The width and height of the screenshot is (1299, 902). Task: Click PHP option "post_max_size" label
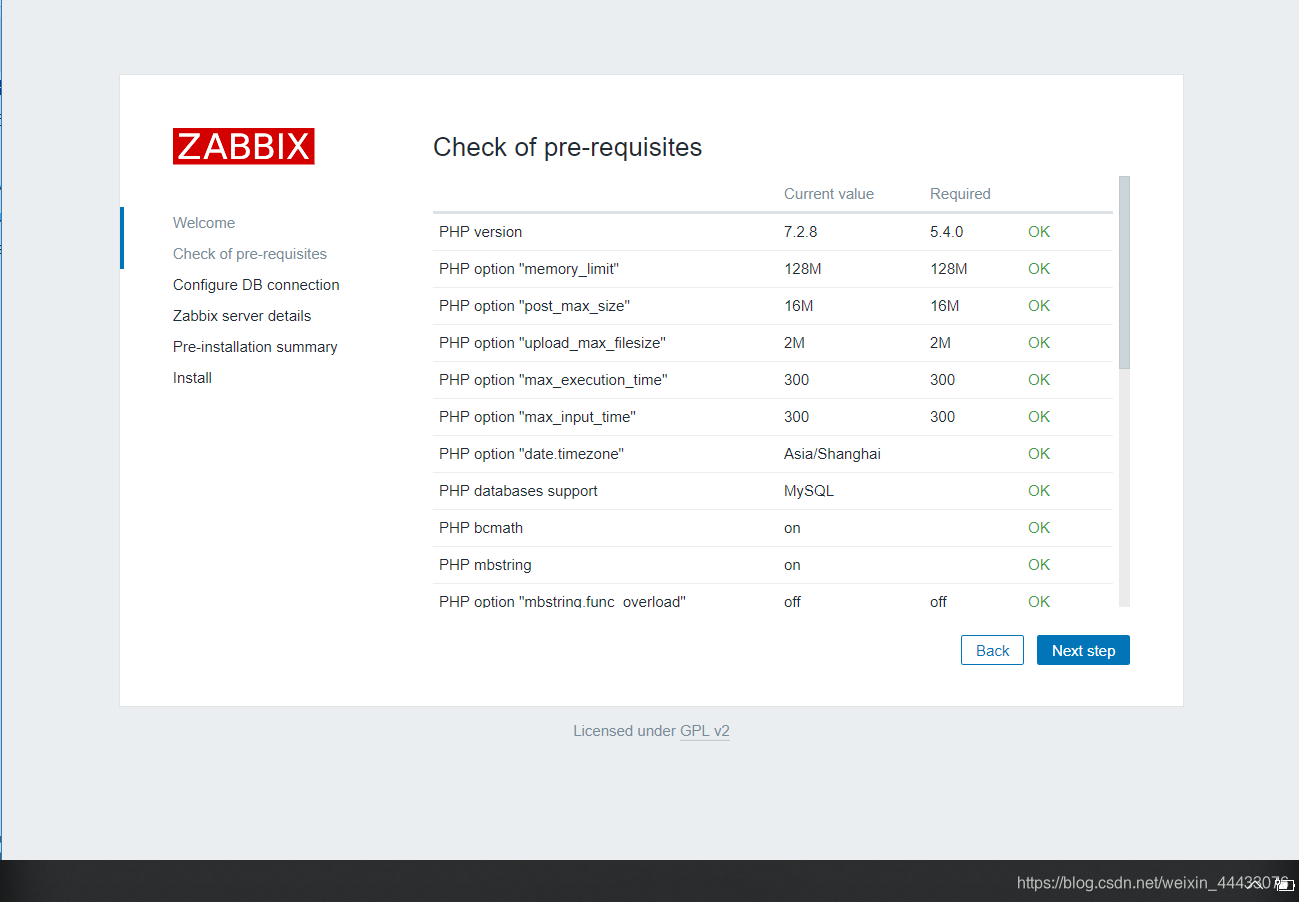coord(534,306)
